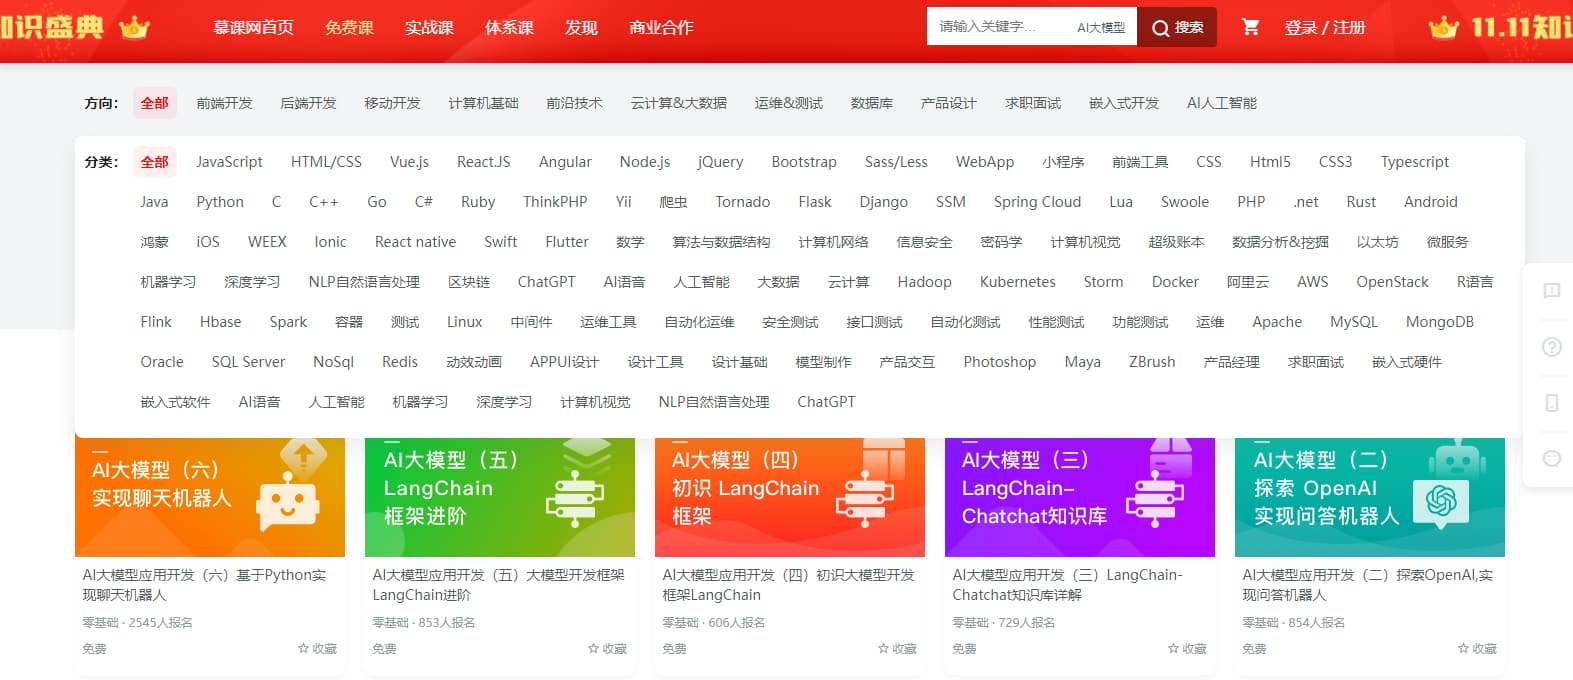Open course title 探索OpenAI,实现问答机器人
This screenshot has width=1573, height=680.
click(1367, 585)
